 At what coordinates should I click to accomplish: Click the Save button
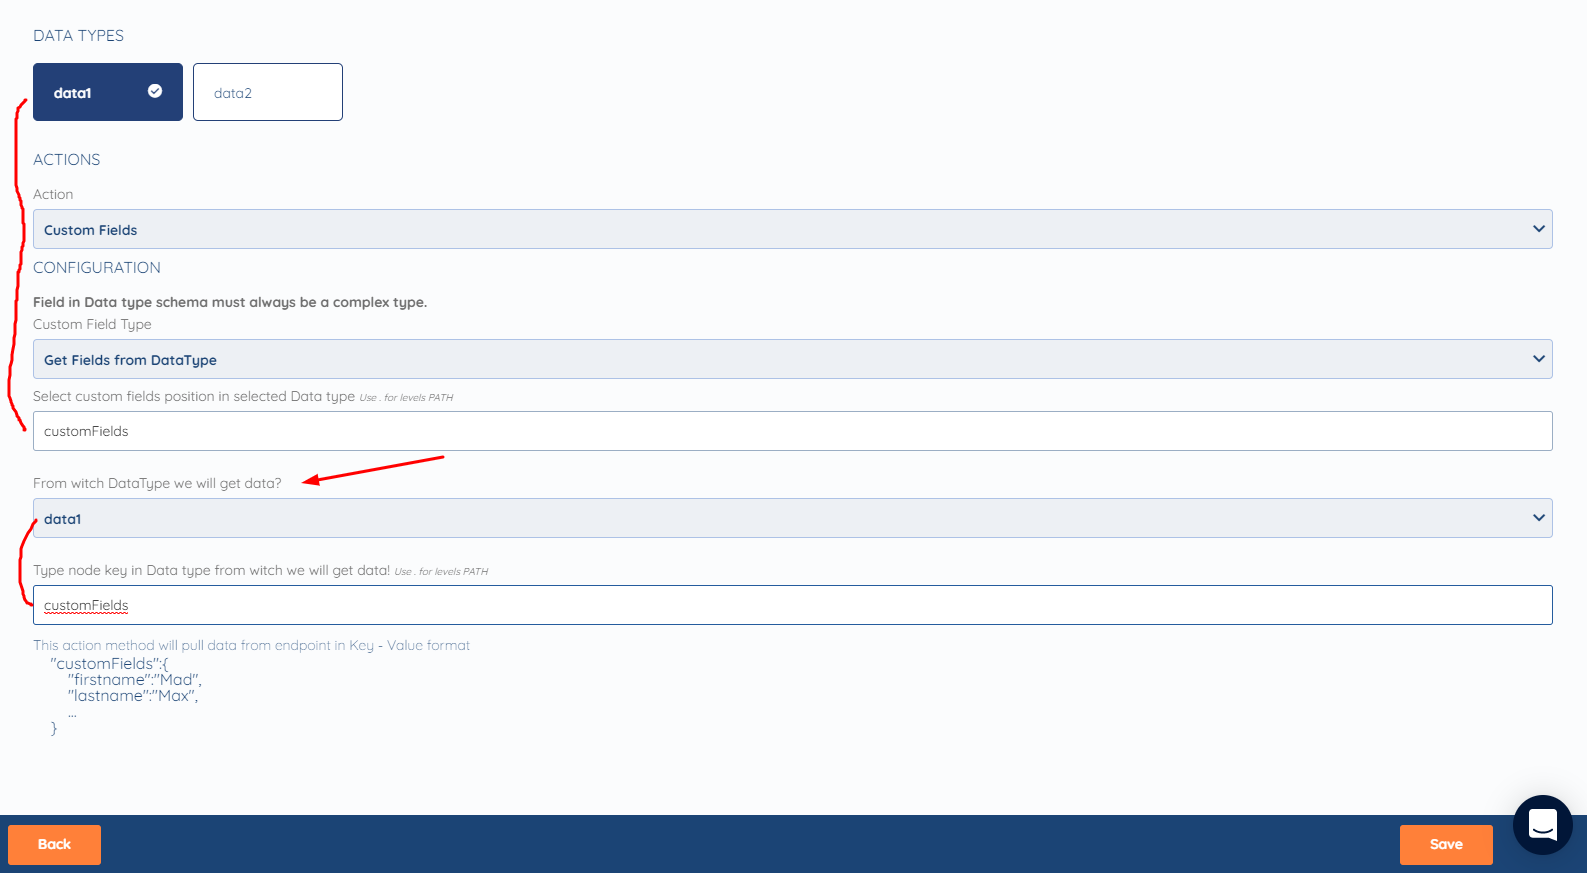[x=1446, y=844]
